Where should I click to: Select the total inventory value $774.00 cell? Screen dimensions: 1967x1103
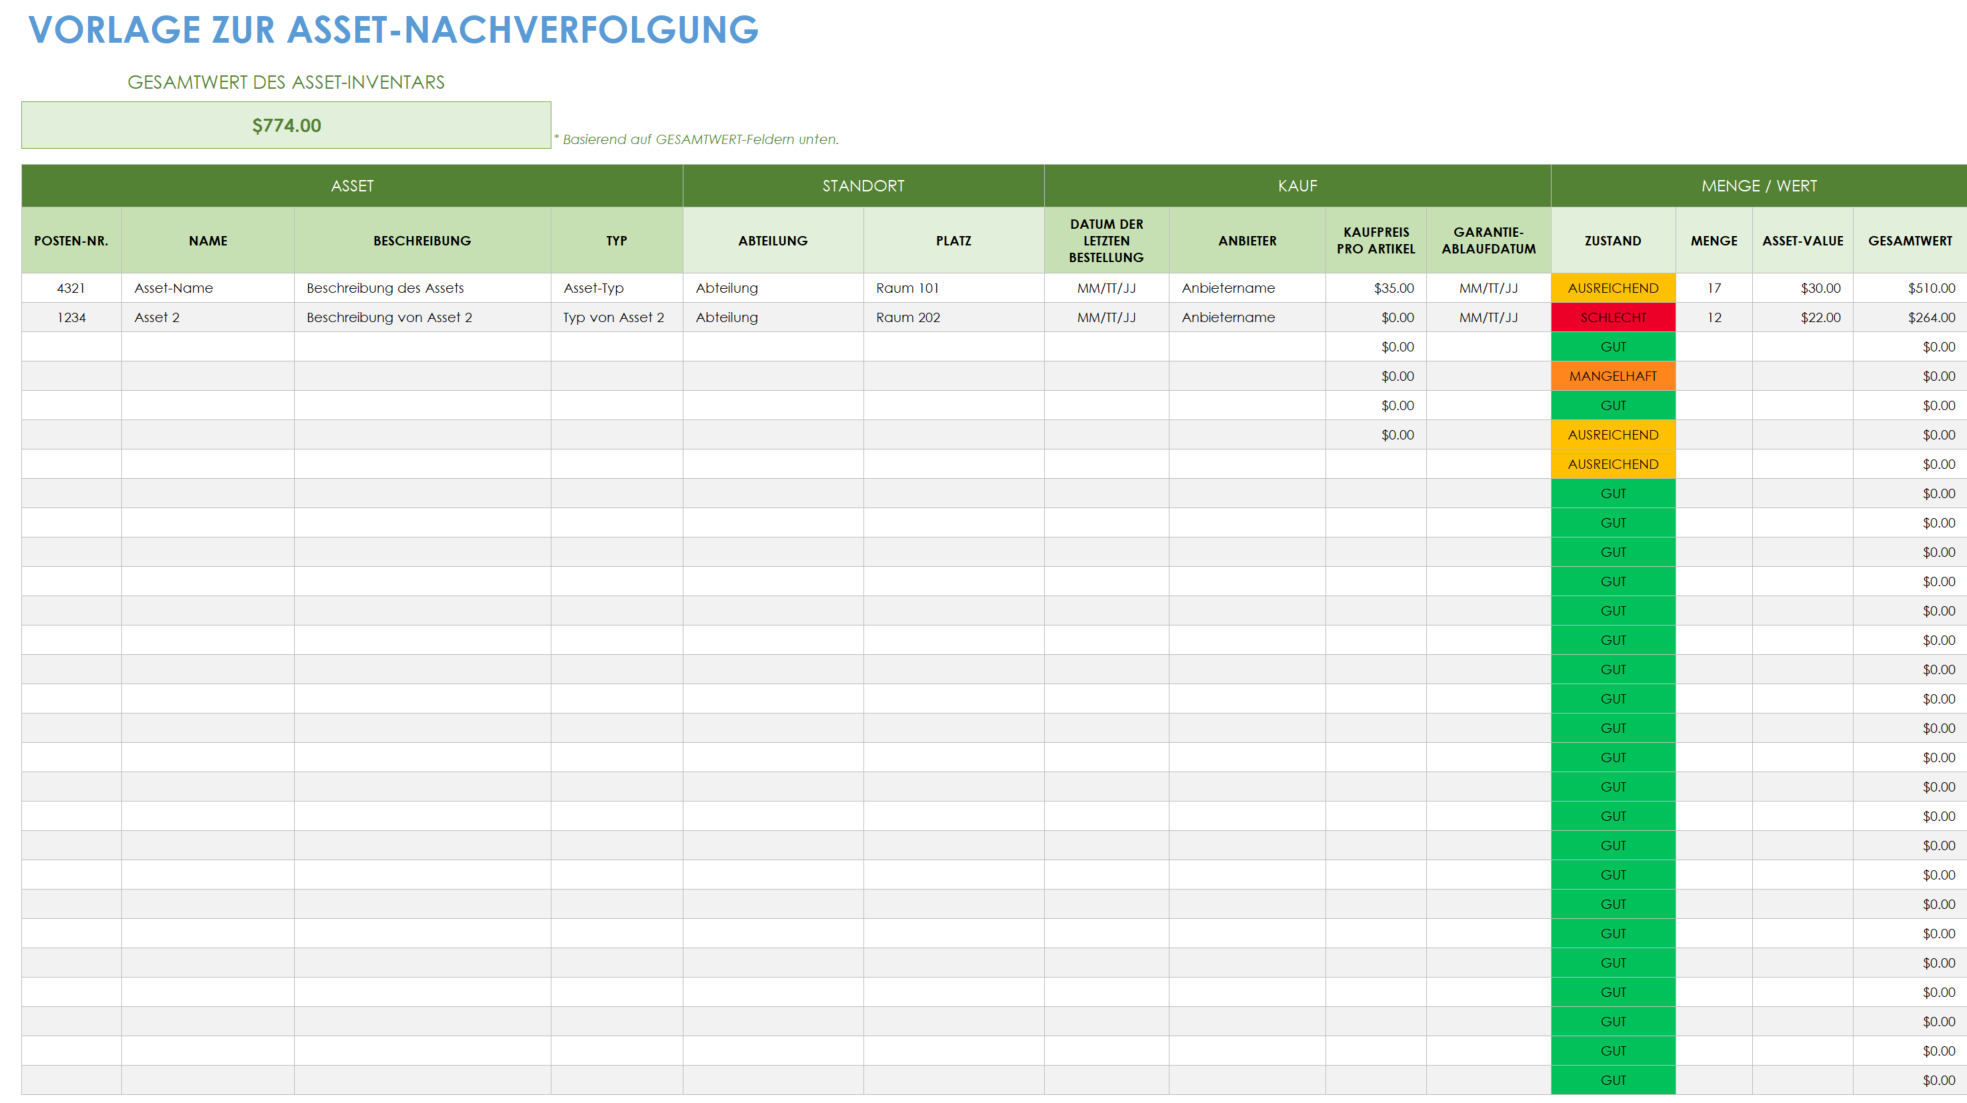pos(286,125)
